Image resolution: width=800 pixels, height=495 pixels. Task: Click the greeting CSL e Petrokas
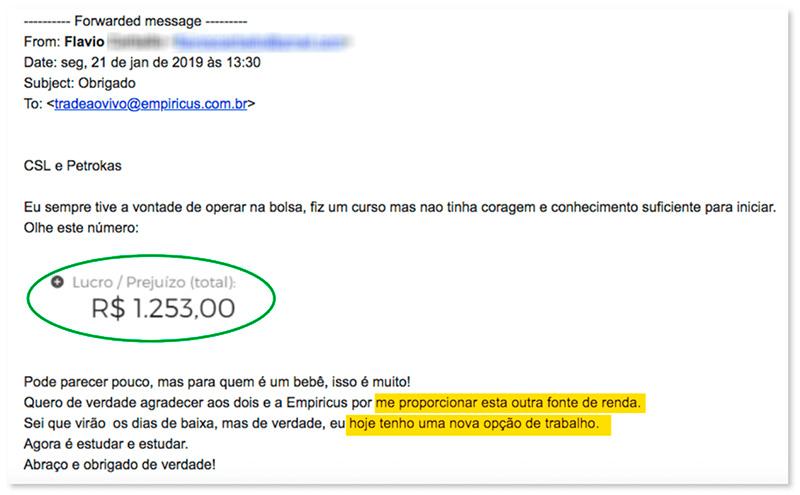pos(72,166)
